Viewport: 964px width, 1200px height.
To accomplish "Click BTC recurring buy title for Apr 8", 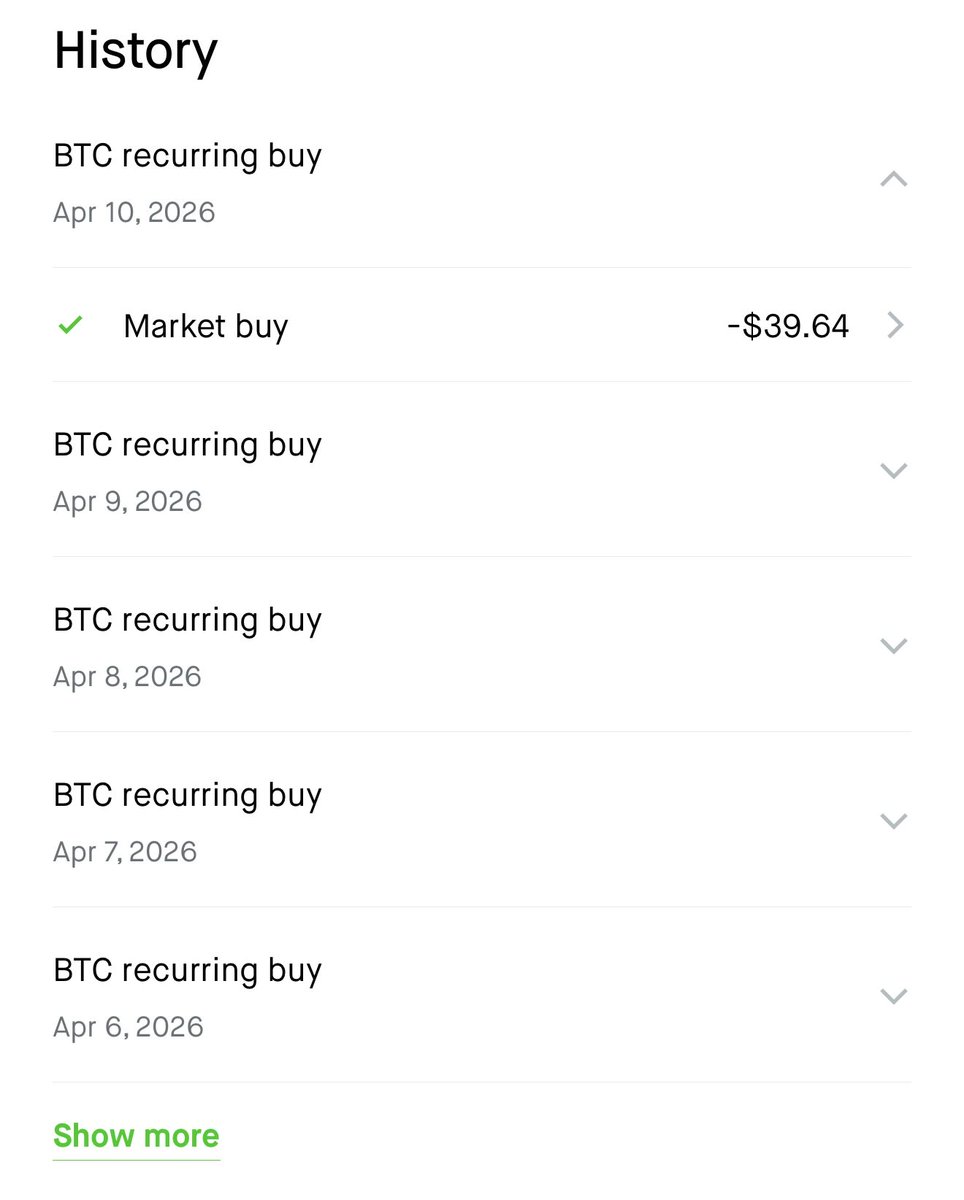I will pyautogui.click(x=187, y=620).
